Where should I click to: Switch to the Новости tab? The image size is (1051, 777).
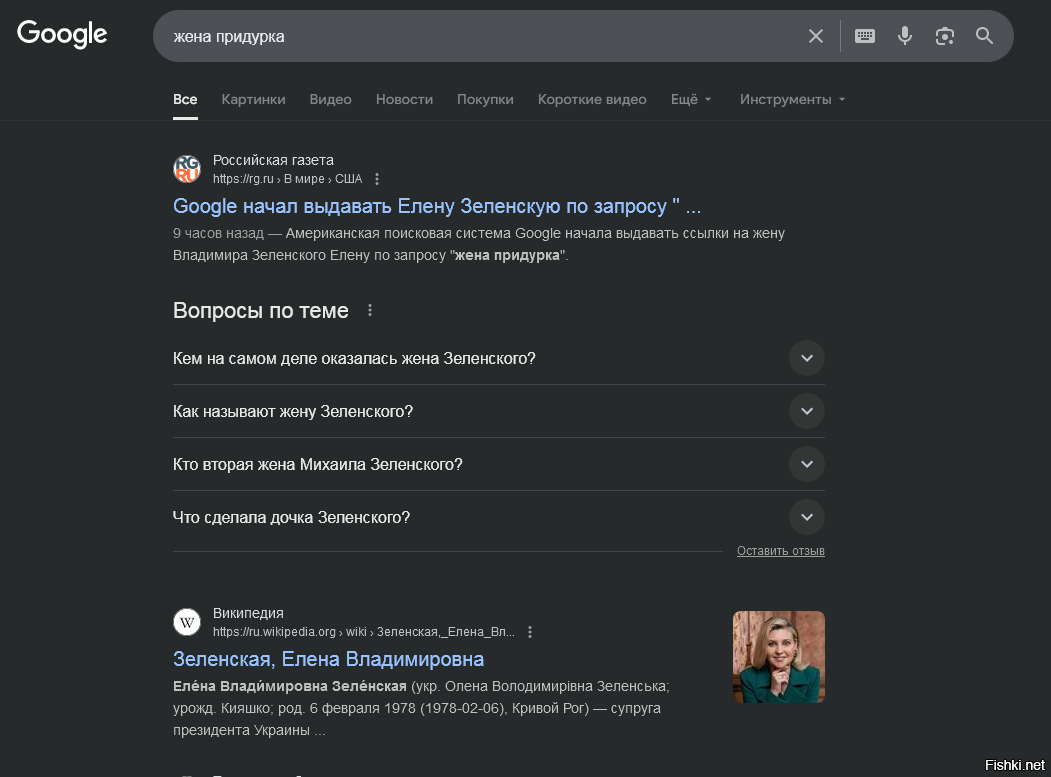coord(404,99)
